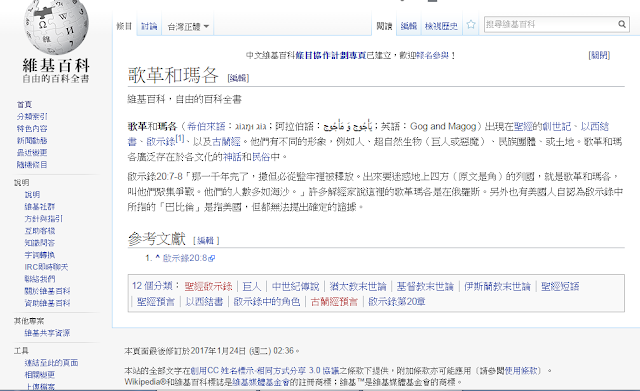
Task: Open the 啟示錄20:8 reference link
Action: pos(185,258)
